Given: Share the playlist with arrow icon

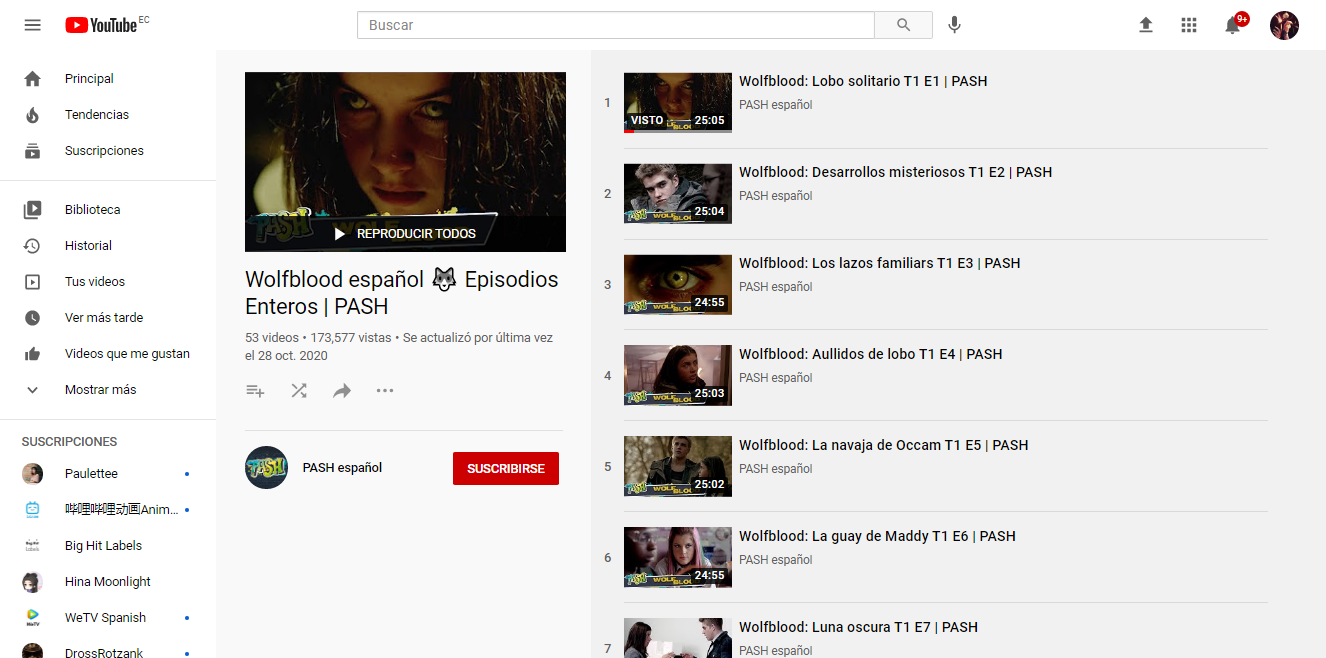Looking at the screenshot, I should click(342, 391).
